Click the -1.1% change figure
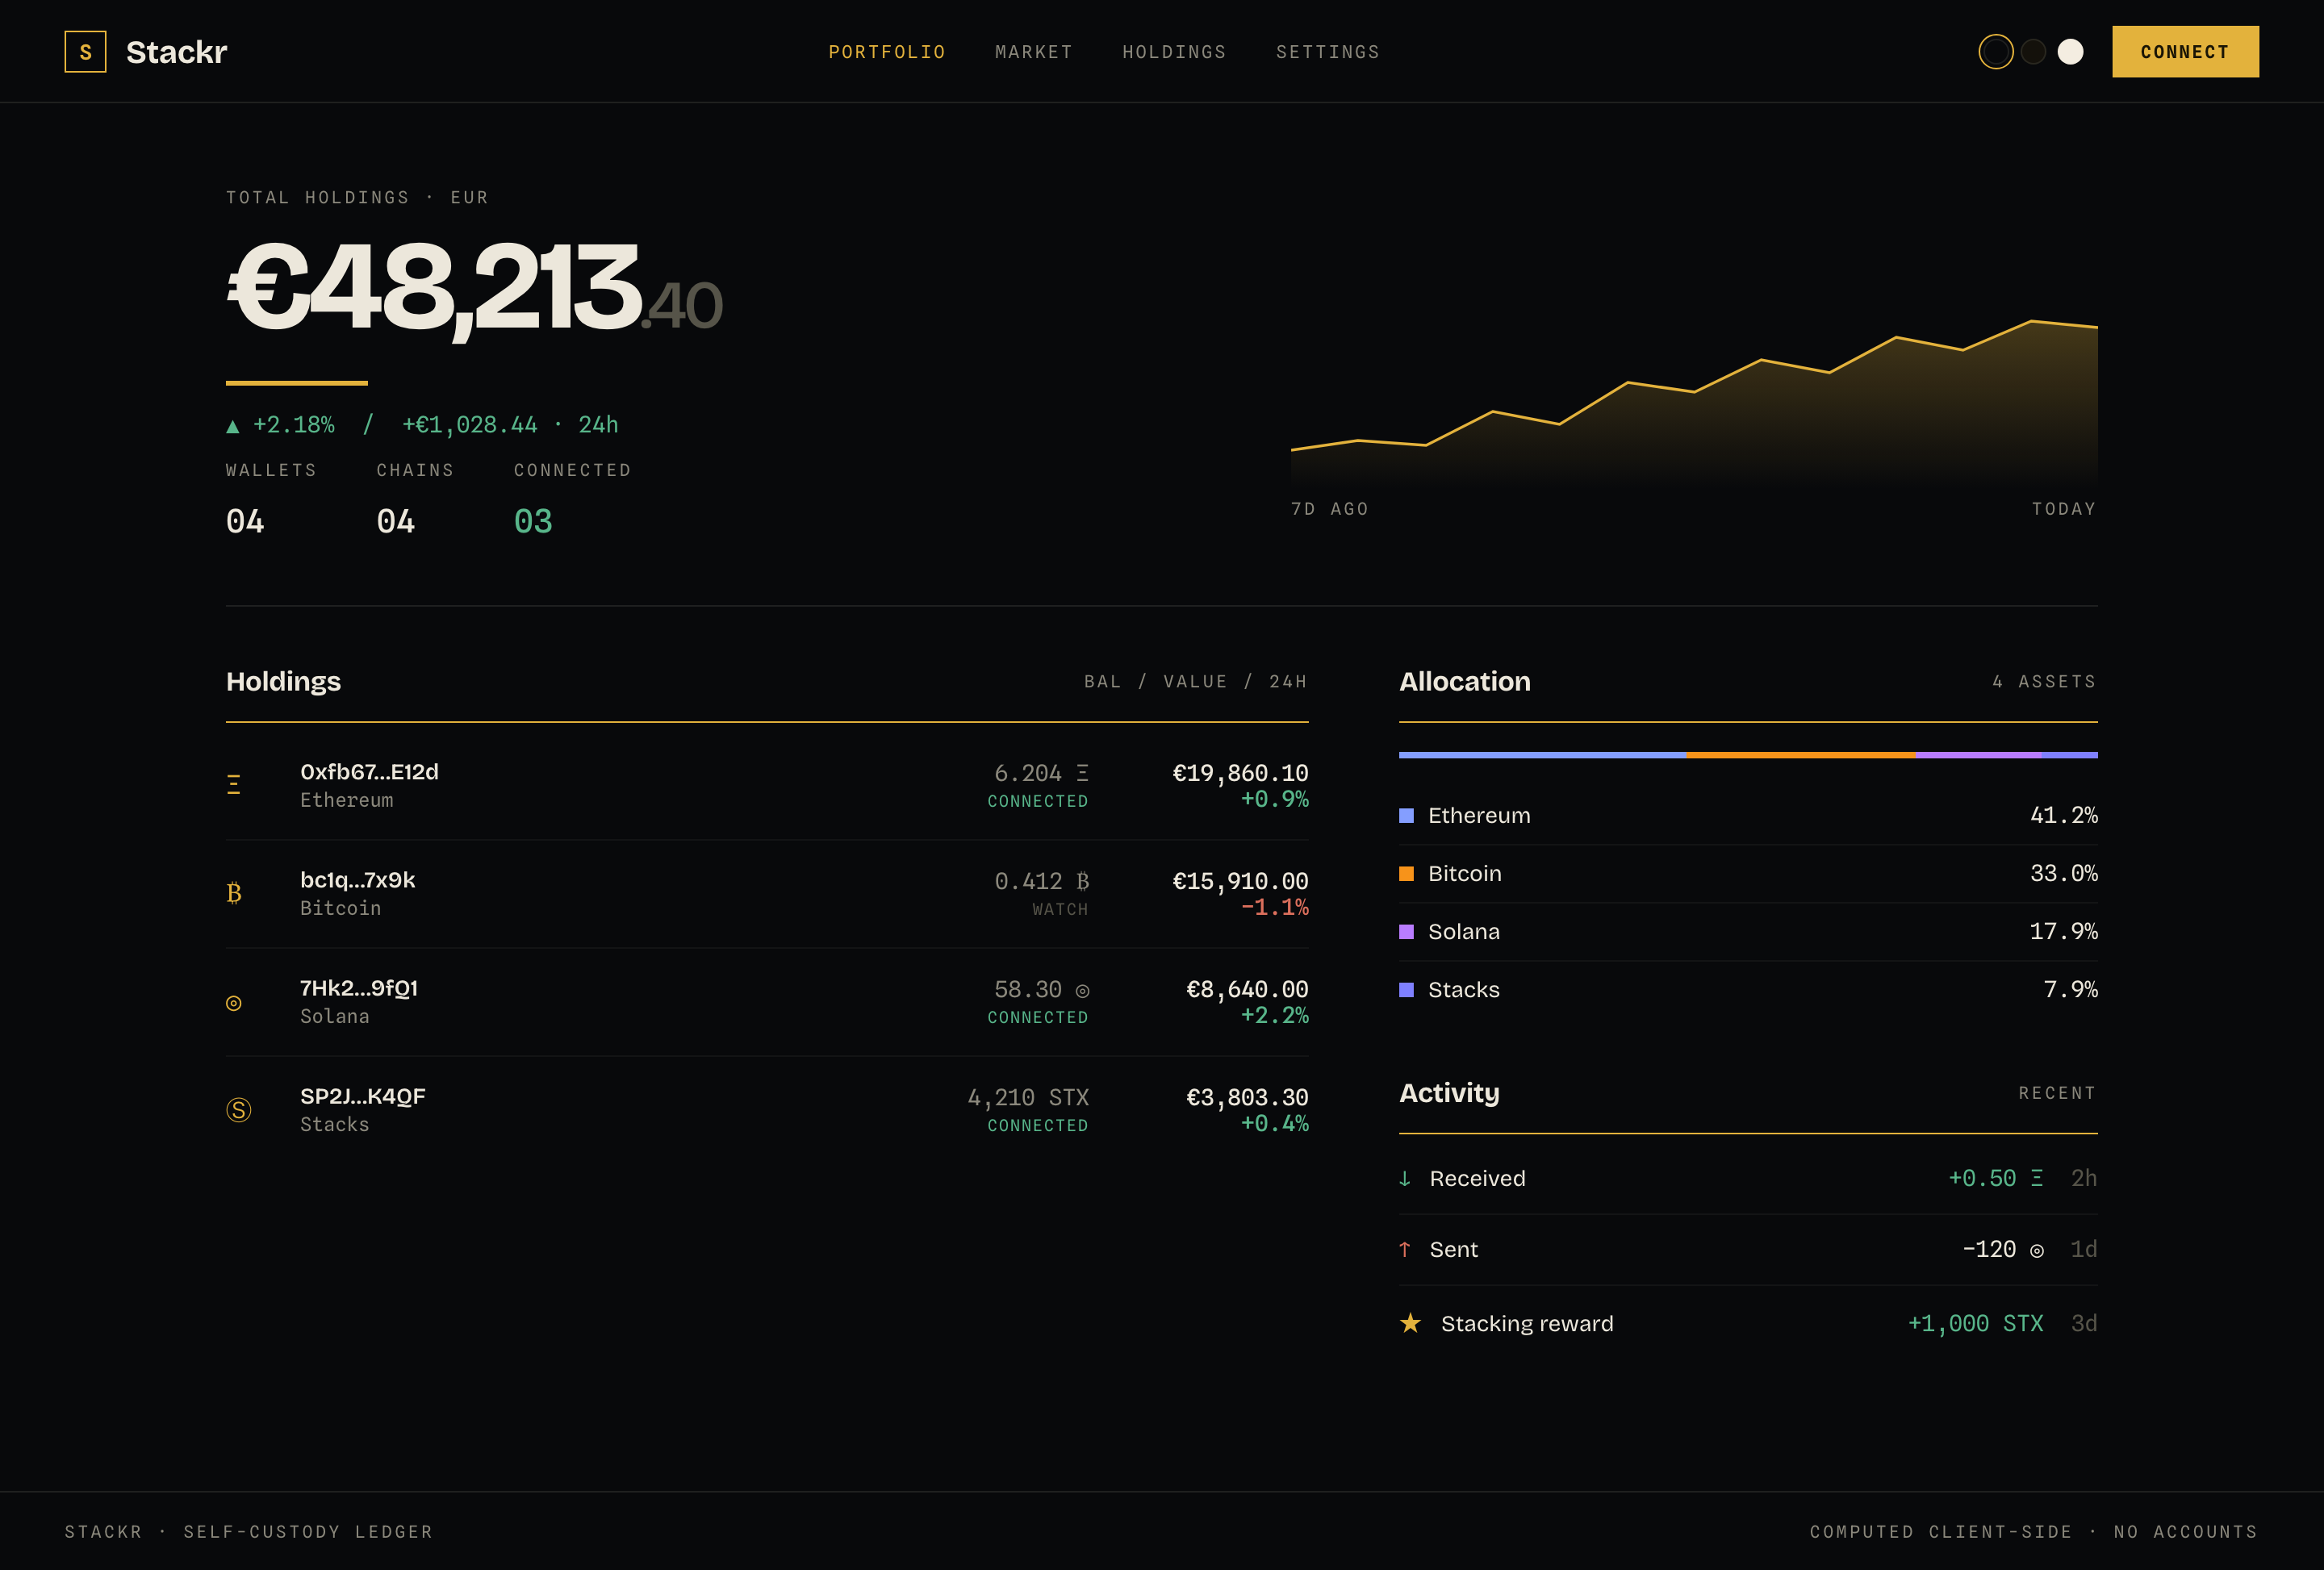The width and height of the screenshot is (2324, 1570). (1274, 907)
